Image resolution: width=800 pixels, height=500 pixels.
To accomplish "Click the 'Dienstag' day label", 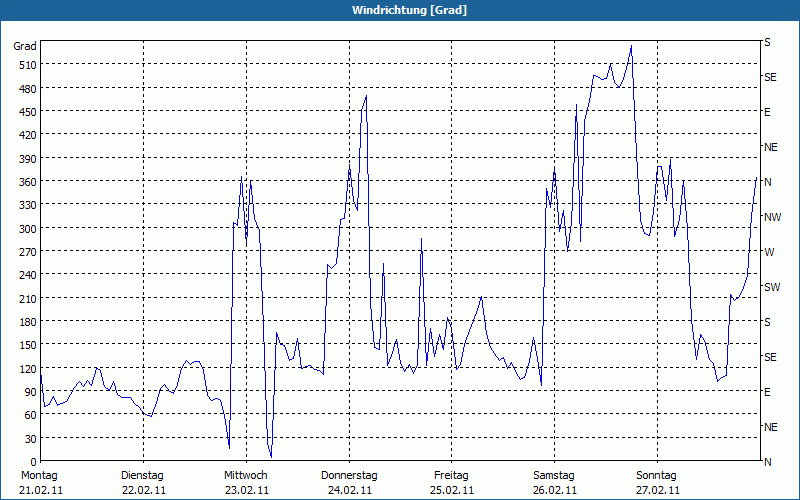I will pyautogui.click(x=142, y=476).
